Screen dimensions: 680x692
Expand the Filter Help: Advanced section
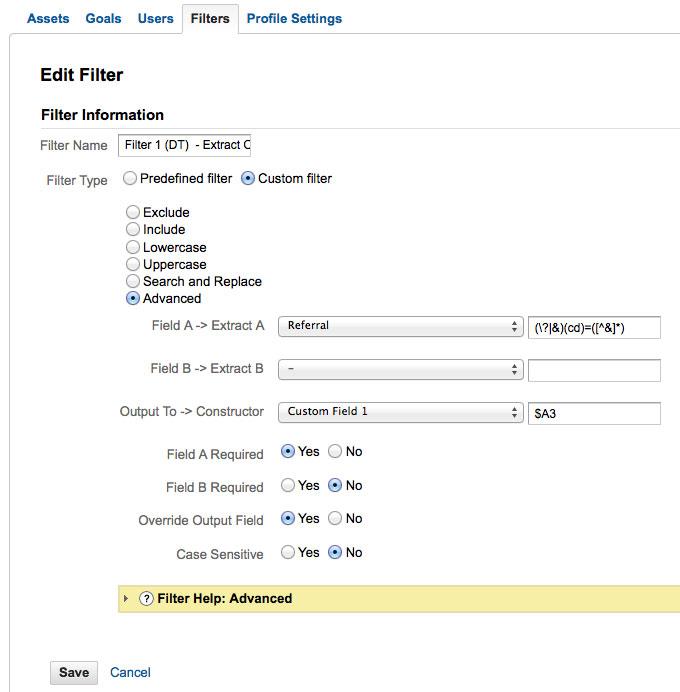126,598
